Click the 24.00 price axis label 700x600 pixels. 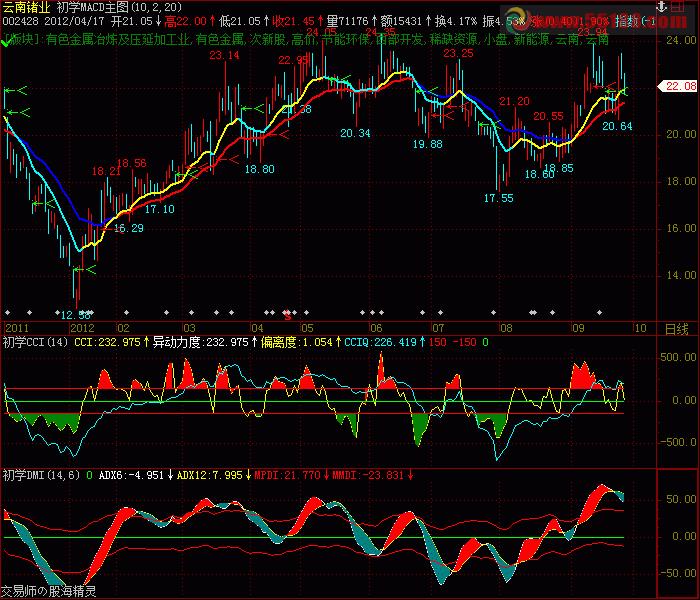tap(681, 40)
